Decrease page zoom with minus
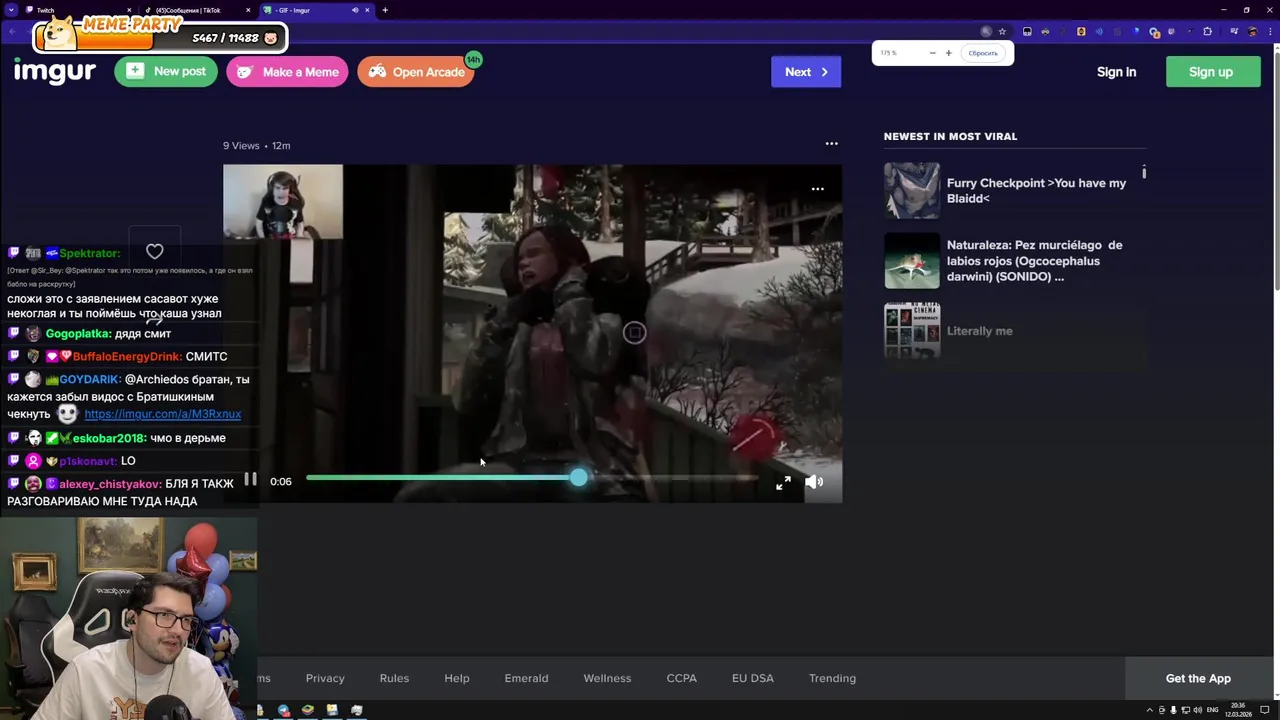The image size is (1280, 720). click(x=932, y=53)
